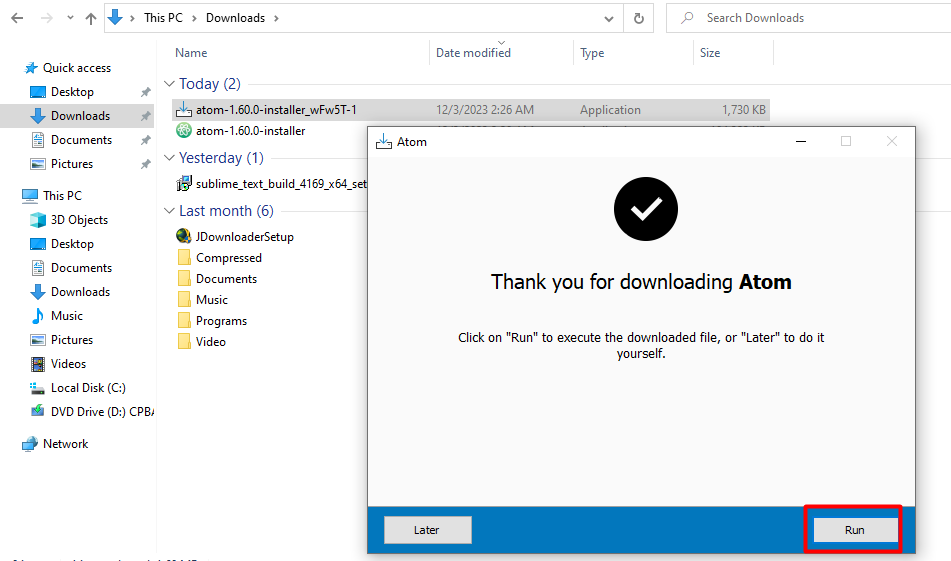The height and width of the screenshot is (561, 951).
Task: Select file atom-1.60.0-installer_wFw5T-1
Action: pos(471,110)
